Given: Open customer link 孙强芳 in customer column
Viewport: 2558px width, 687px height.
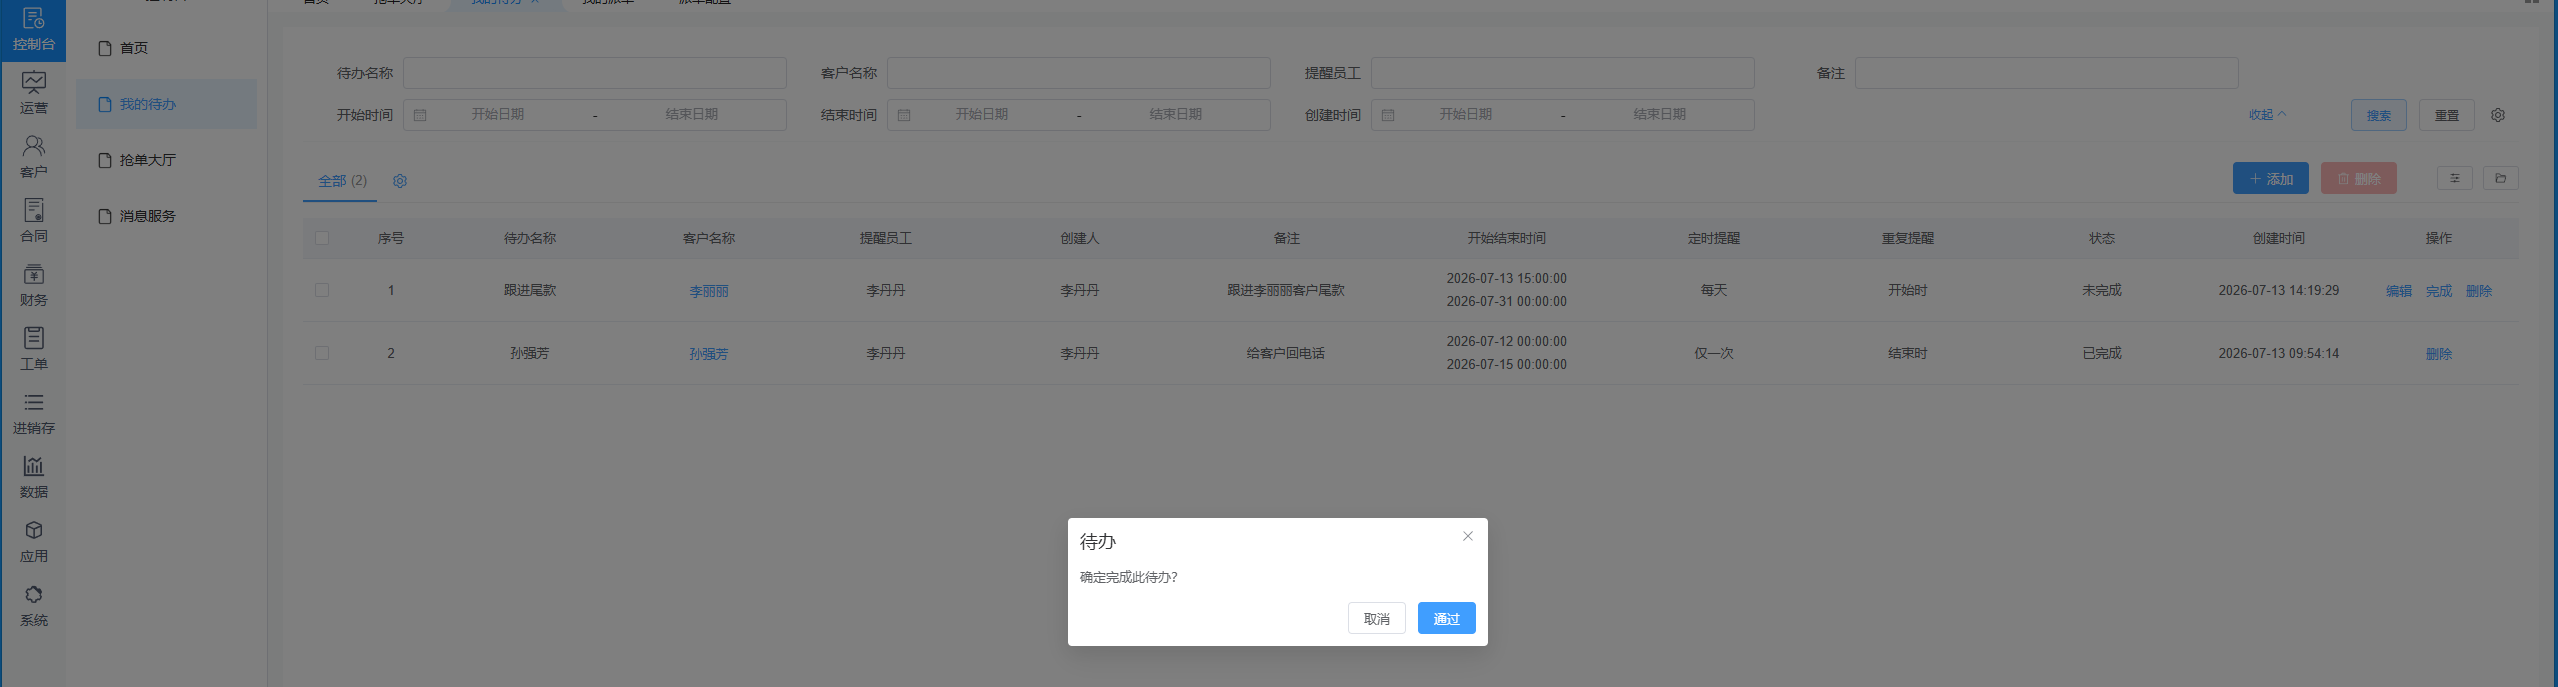Looking at the screenshot, I should click(x=708, y=354).
